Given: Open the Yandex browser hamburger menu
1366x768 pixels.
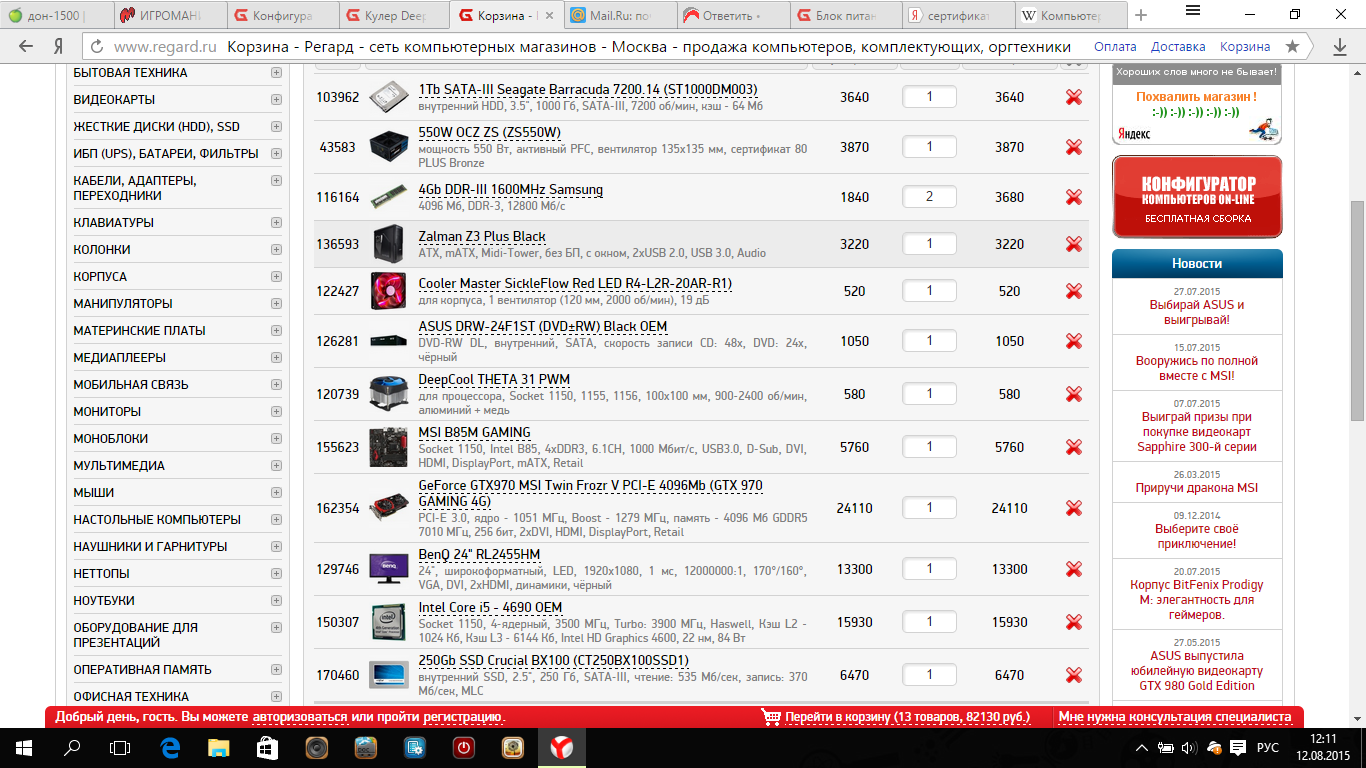Looking at the screenshot, I should [x=1193, y=11].
